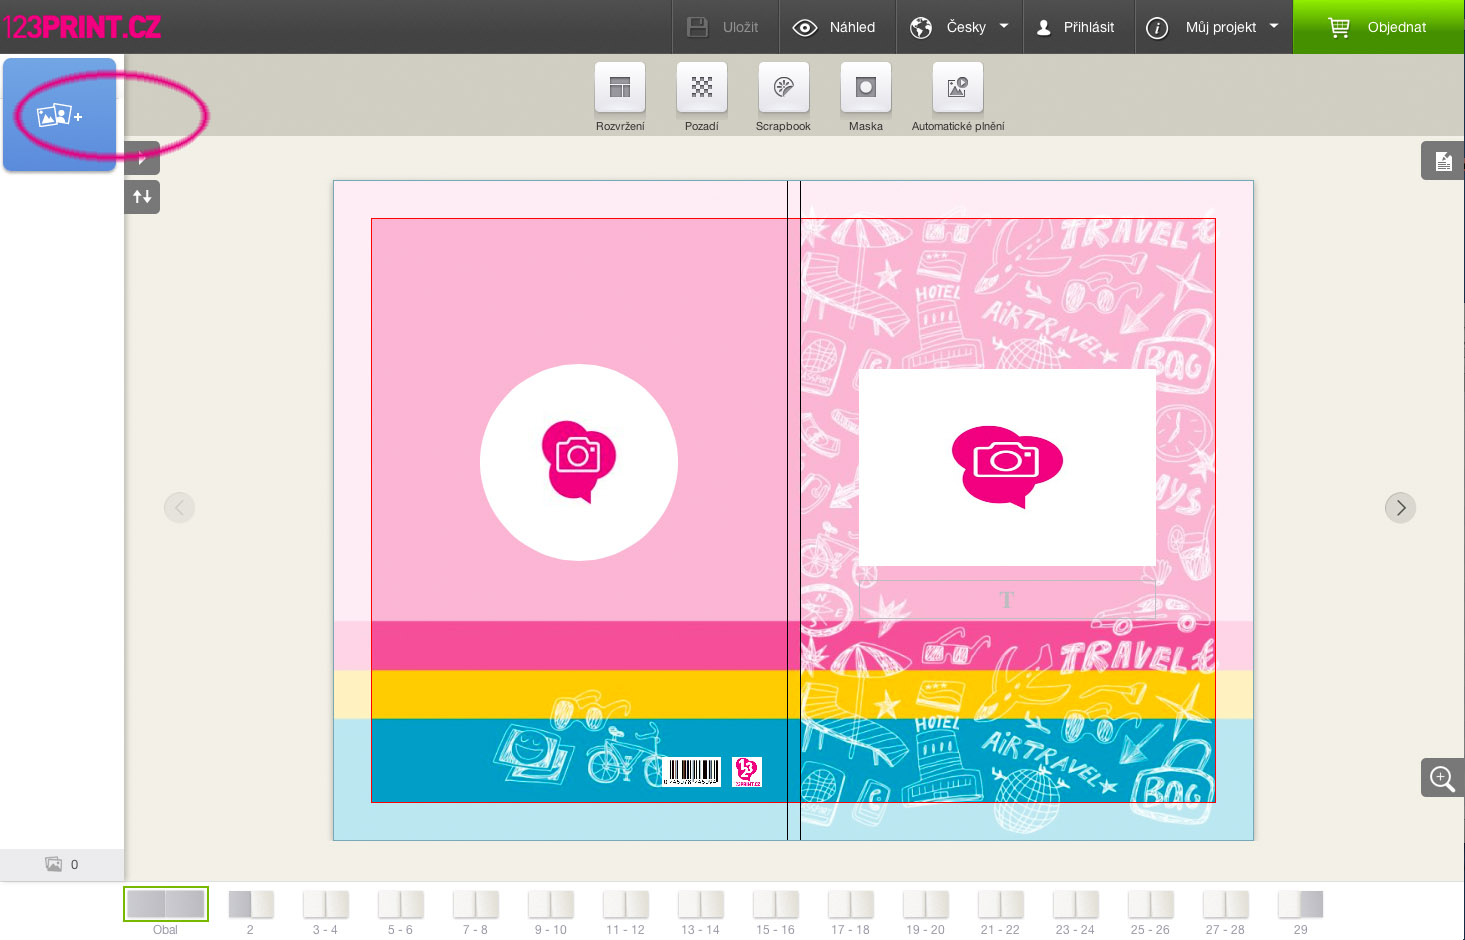This screenshot has height=940, width=1465.
Task: Click the green Objednat order button
Action: (x=1378, y=27)
